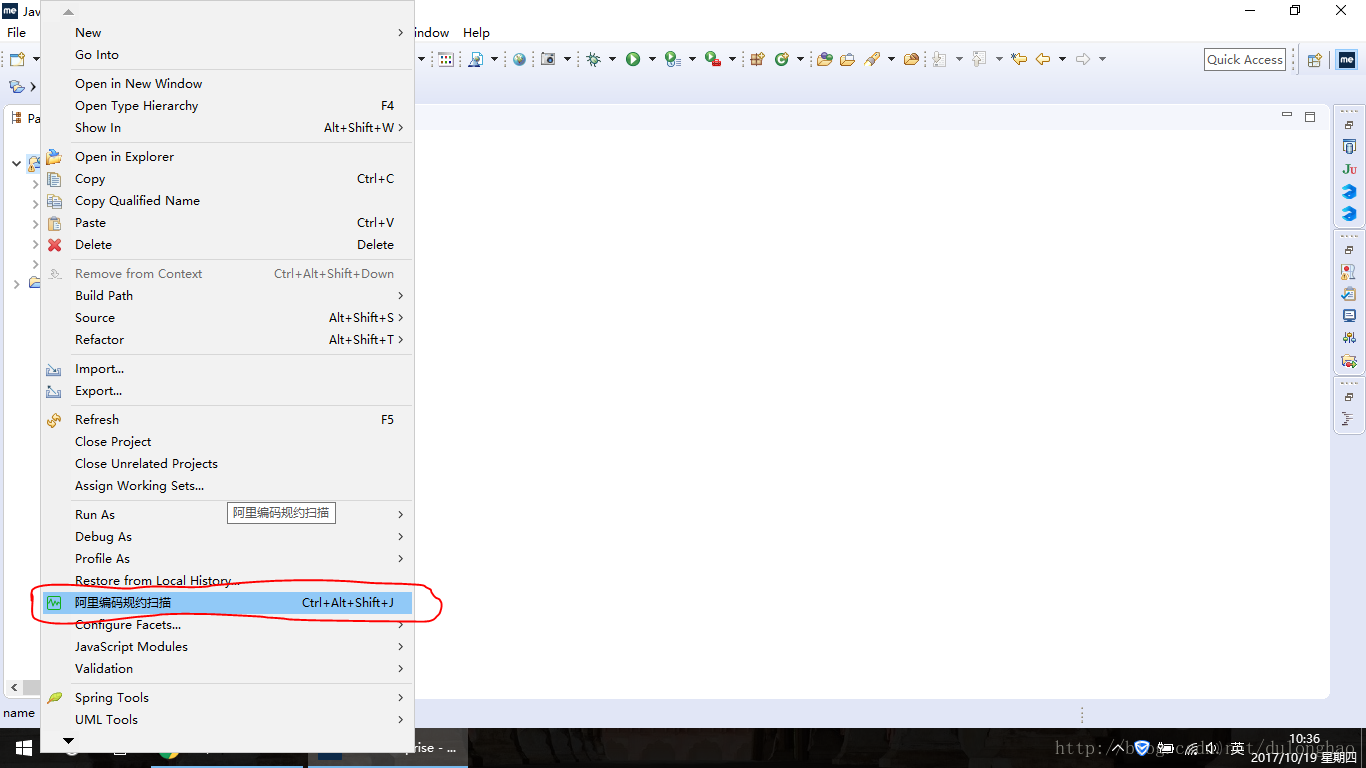Click the Debug bug icon in toolbar
Viewport: 1366px width, 768px height.
[593, 59]
